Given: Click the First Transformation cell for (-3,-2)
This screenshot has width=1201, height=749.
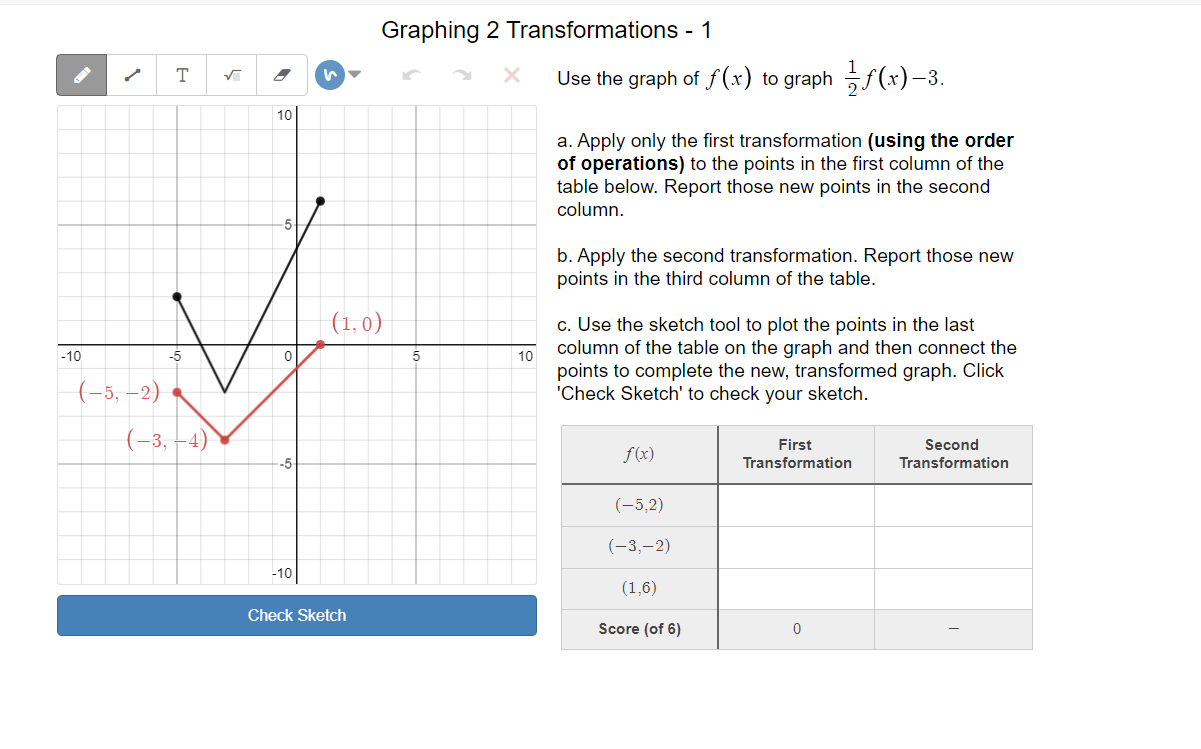Looking at the screenshot, I should [x=796, y=547].
